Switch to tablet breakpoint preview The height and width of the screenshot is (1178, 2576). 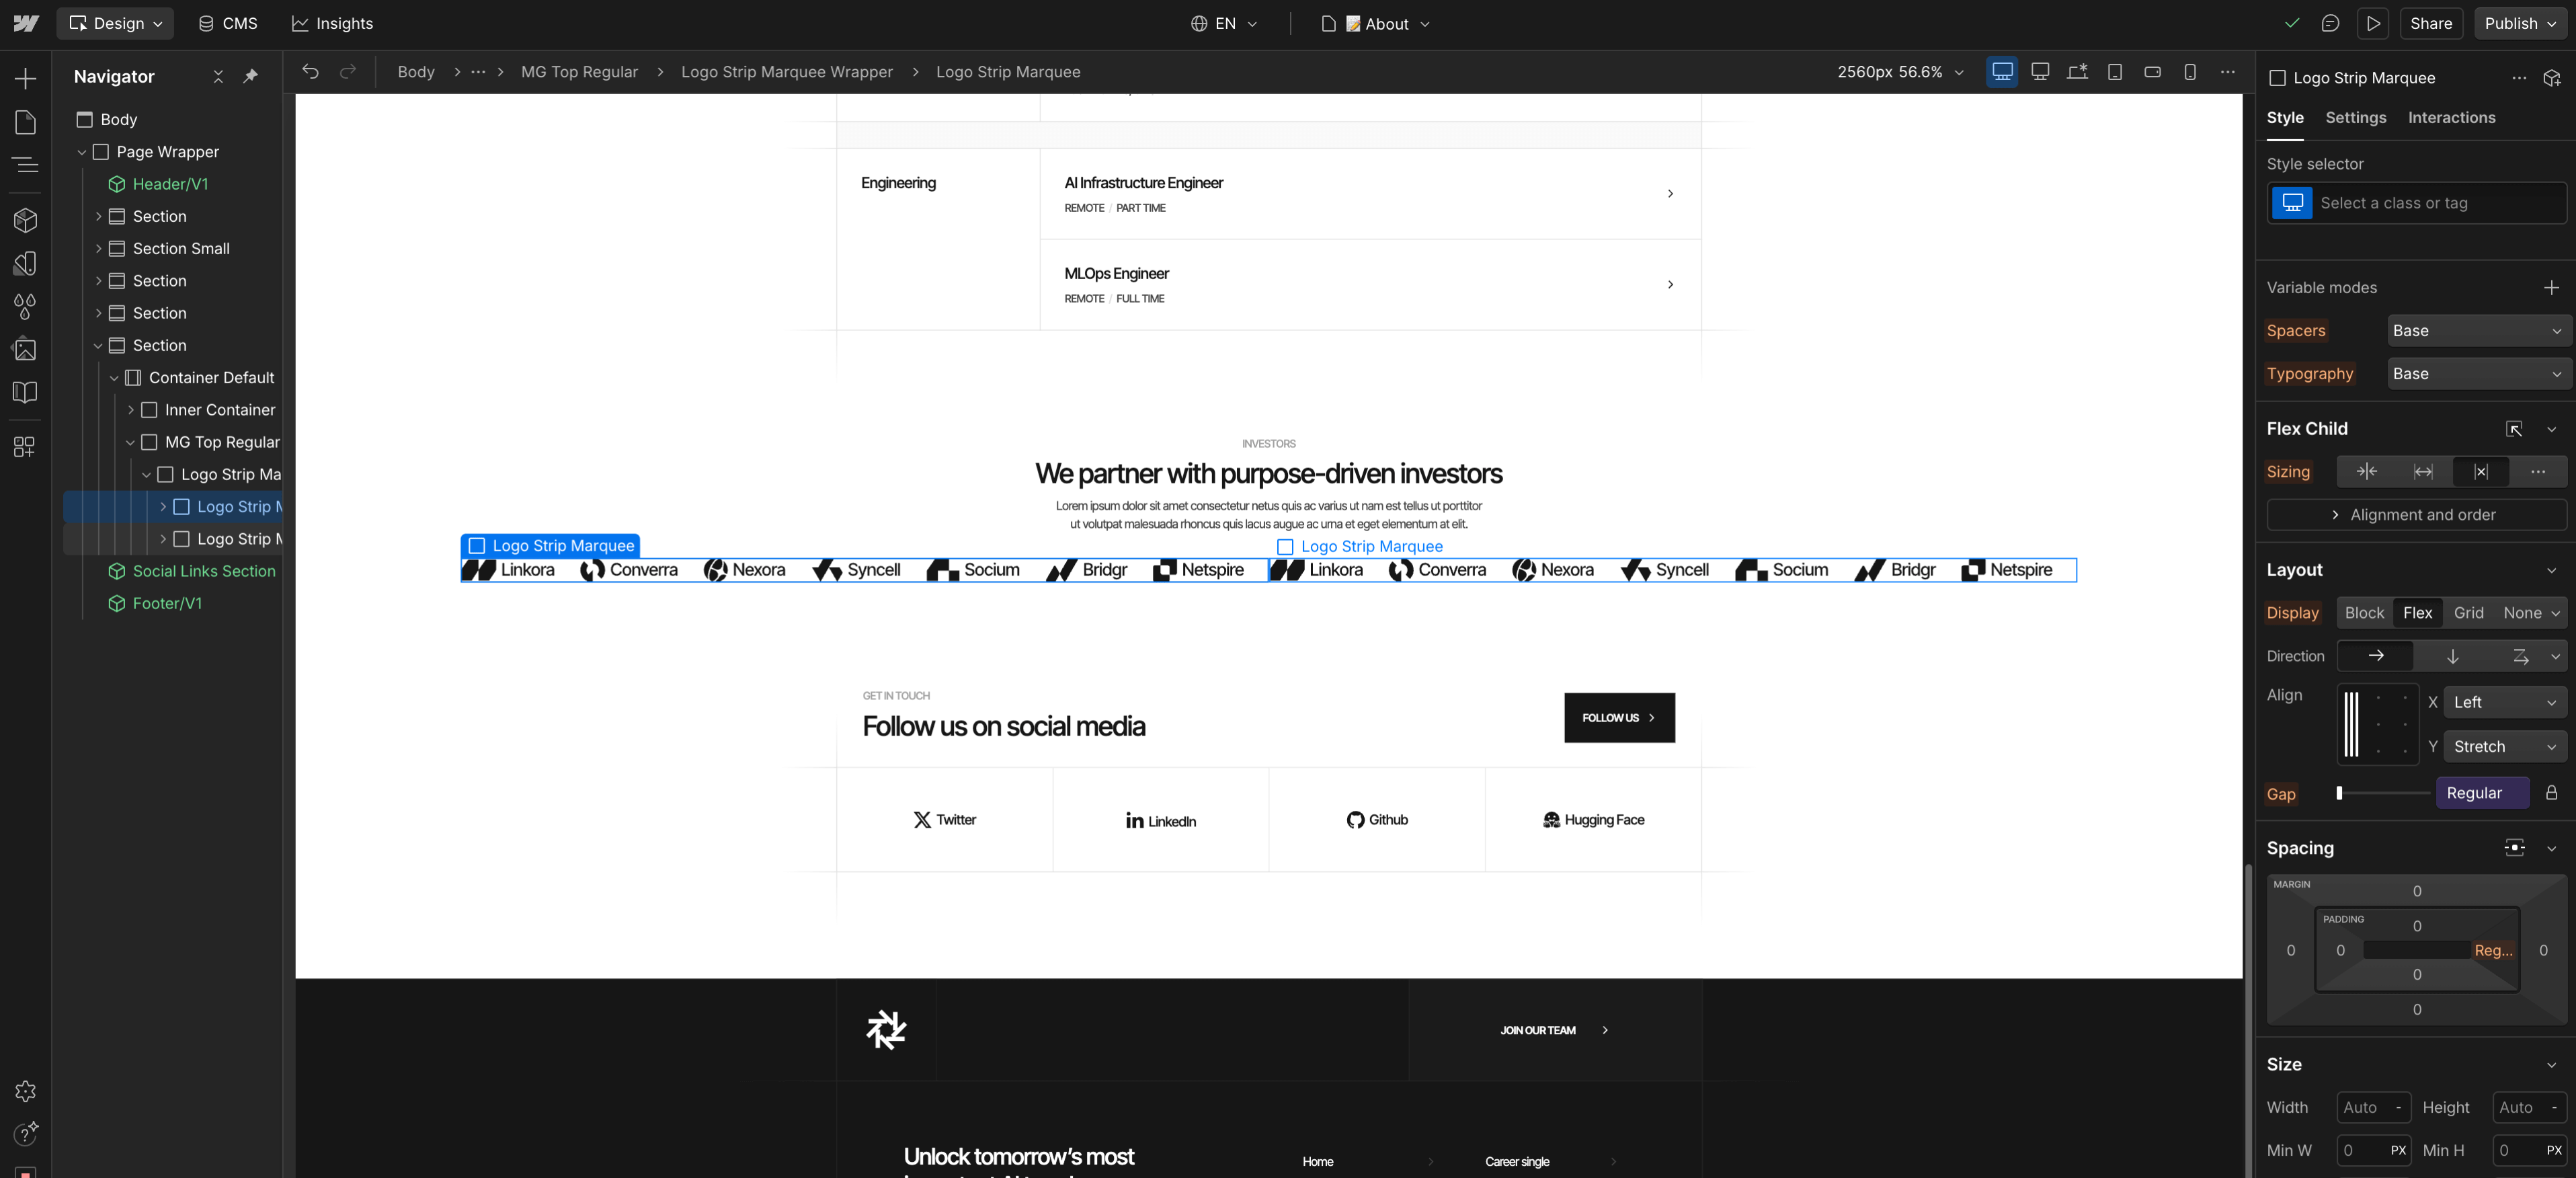2115,71
